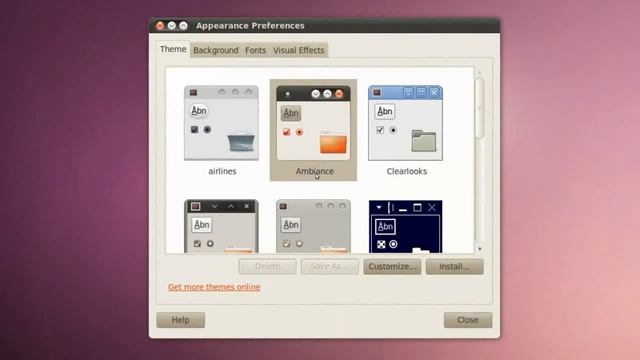Click the Abn sample in airlines preview

click(199, 111)
